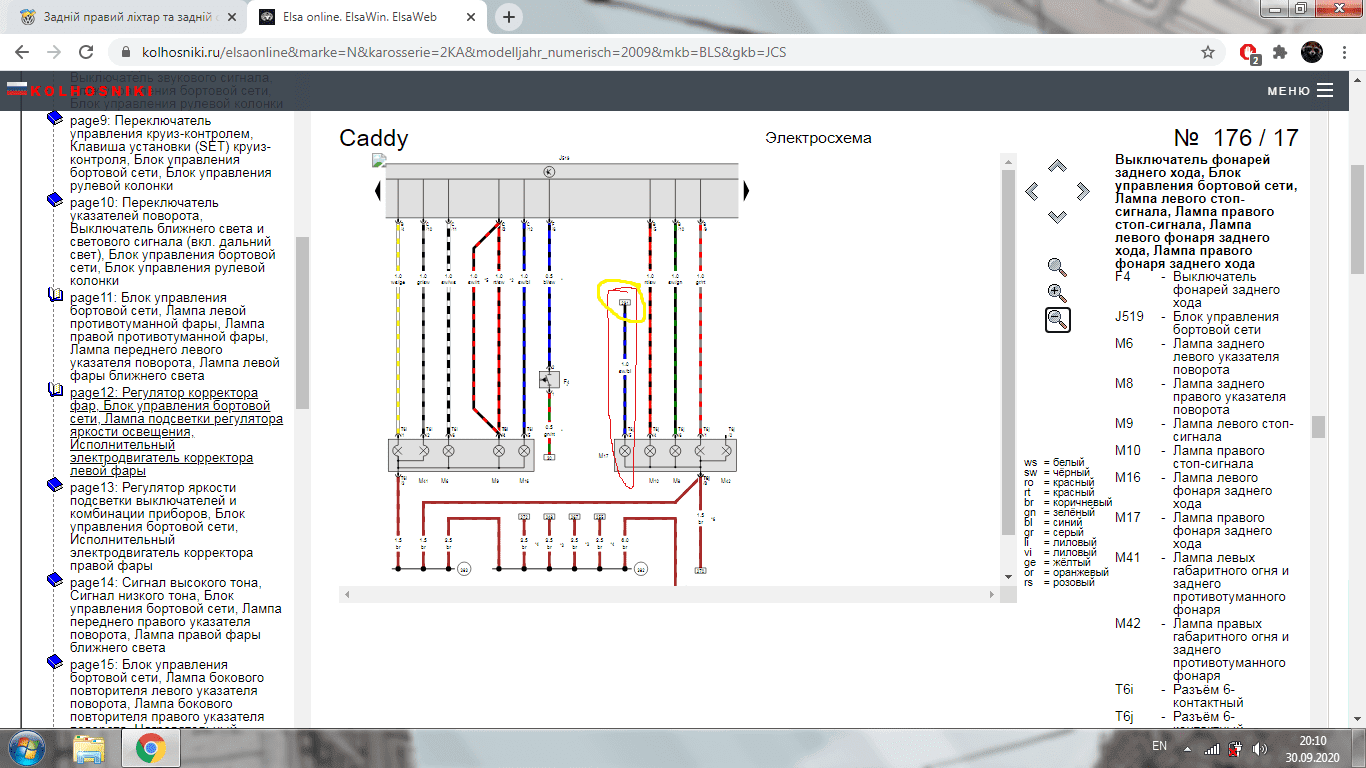Open Chrome three-dot menu
This screenshot has width=1366, height=768.
coord(1344,52)
